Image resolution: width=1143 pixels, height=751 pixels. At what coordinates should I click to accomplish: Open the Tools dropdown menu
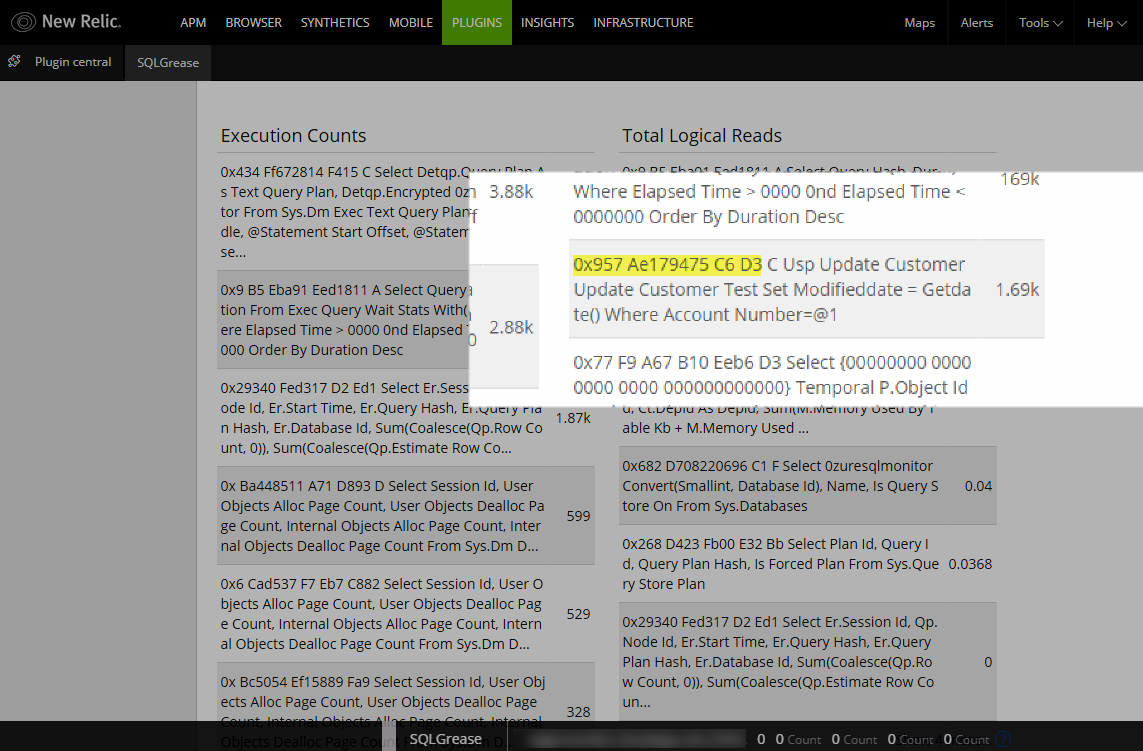coord(1040,23)
